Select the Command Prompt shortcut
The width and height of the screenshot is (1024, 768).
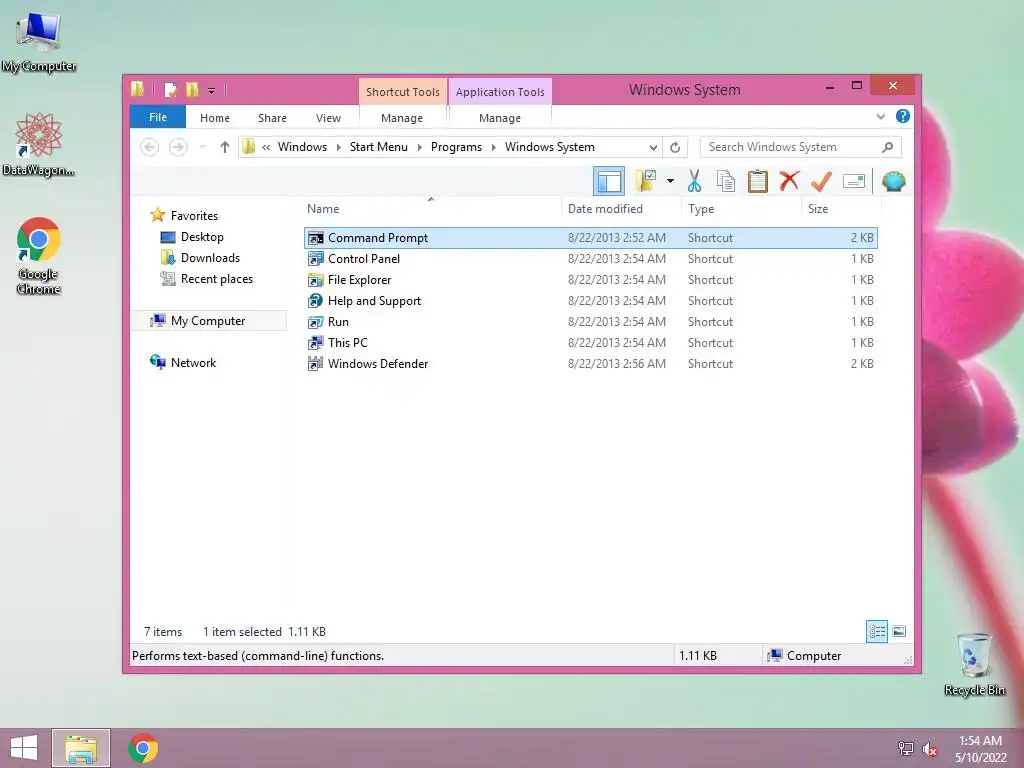590,238
